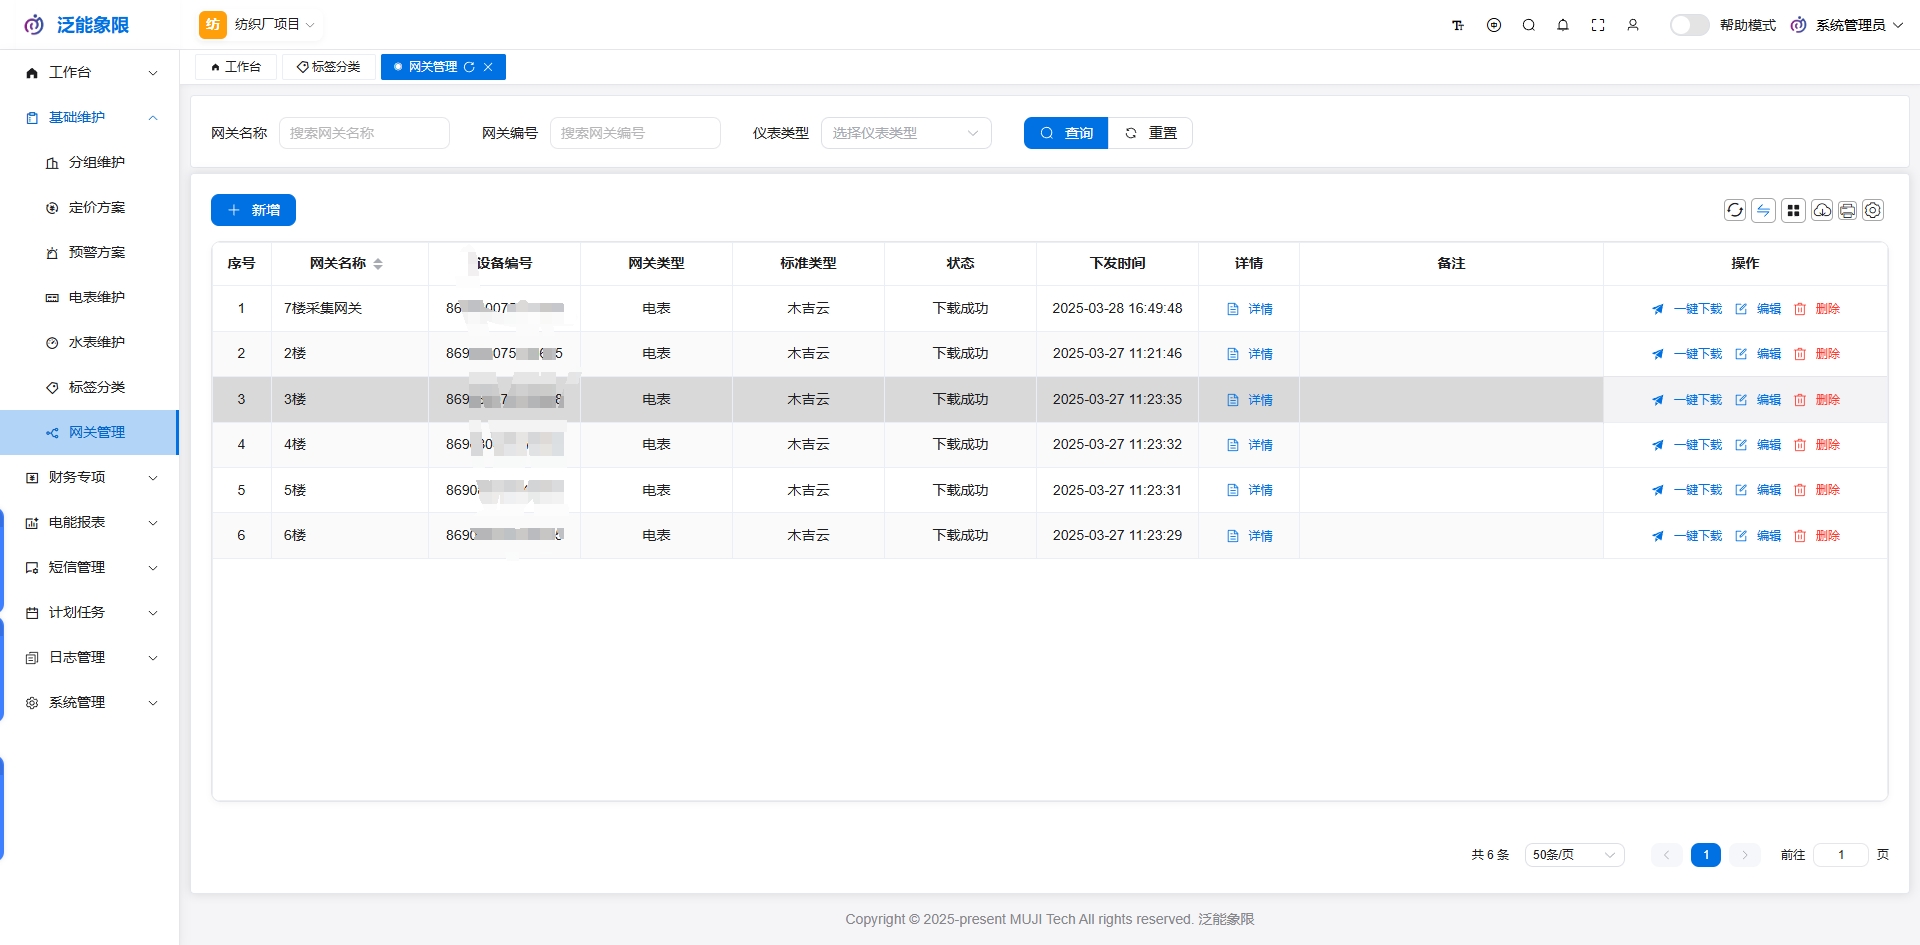The height and width of the screenshot is (945, 1920).
Task: Toggle the grid view icon above the table
Action: click(1794, 210)
